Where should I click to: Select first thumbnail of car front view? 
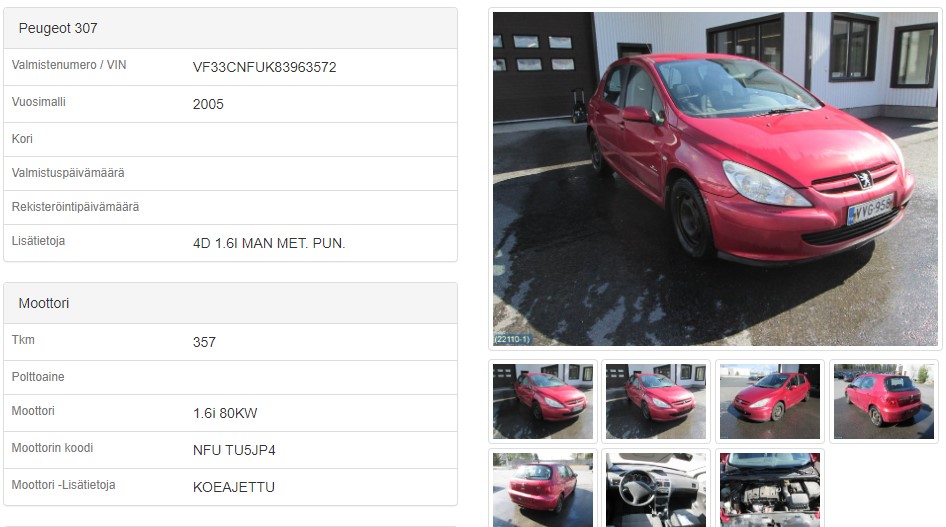point(542,401)
